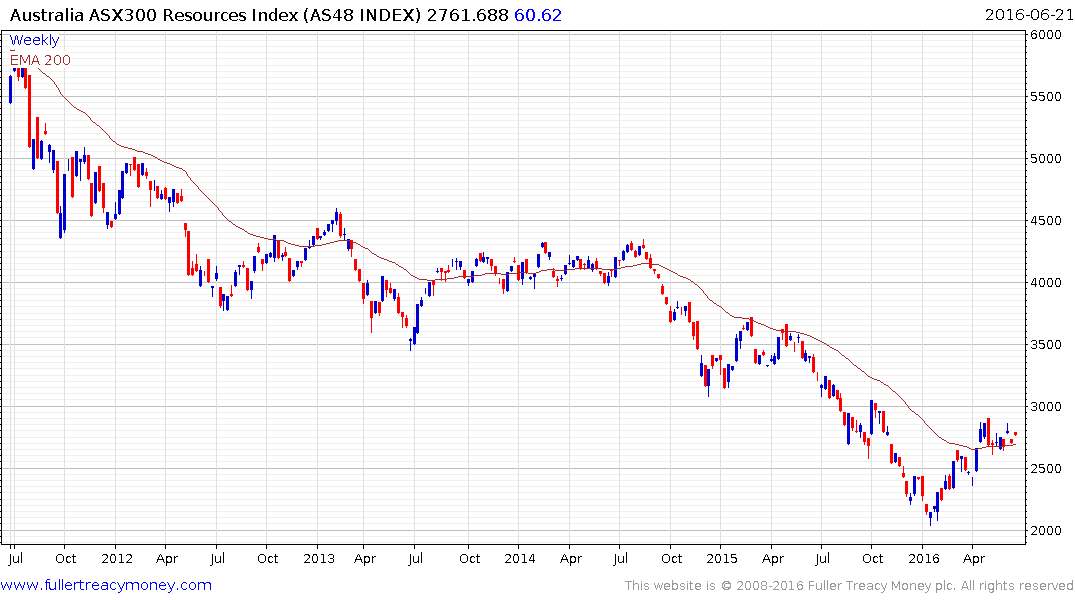The width and height of the screenshot is (1075, 600).
Task: Select the 2015 x-axis label
Action: [722, 558]
